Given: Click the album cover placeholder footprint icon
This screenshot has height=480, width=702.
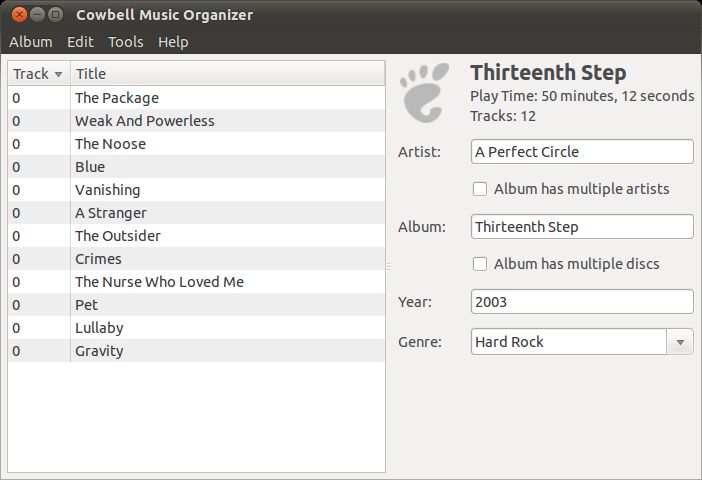Looking at the screenshot, I should 424,93.
